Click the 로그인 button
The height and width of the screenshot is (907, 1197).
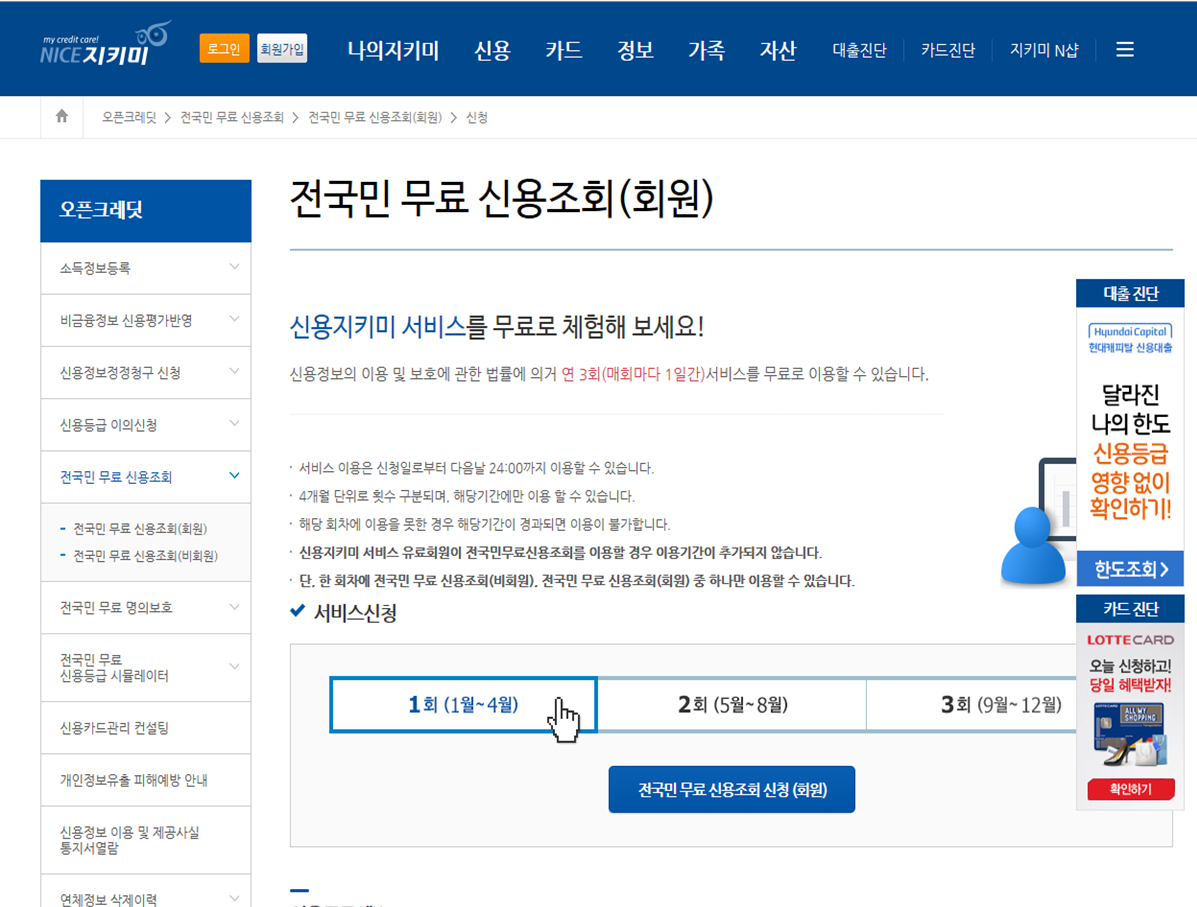click(x=224, y=49)
